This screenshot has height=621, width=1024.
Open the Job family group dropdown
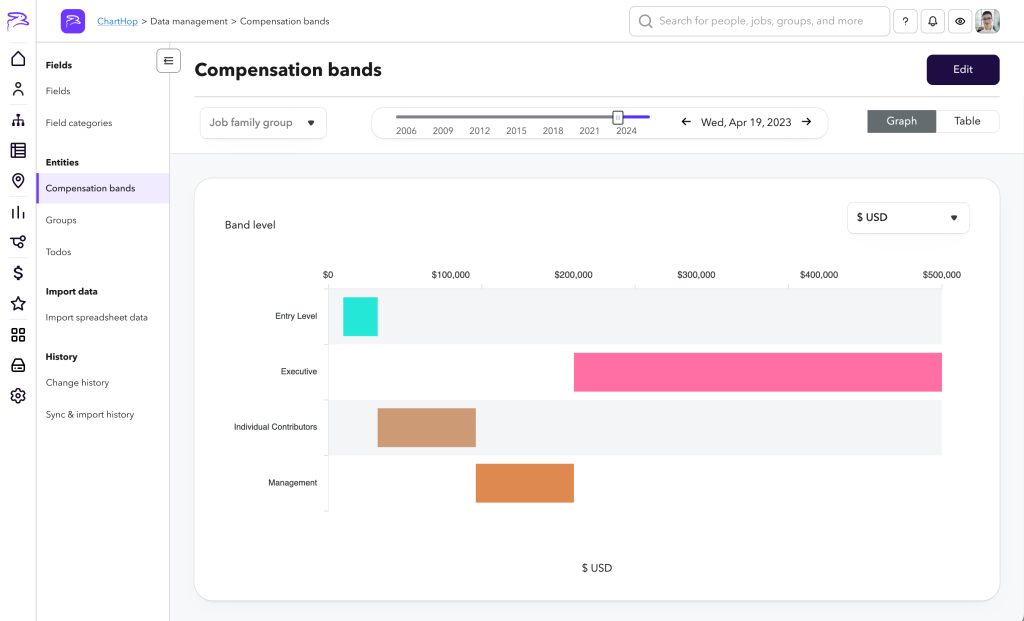(263, 123)
